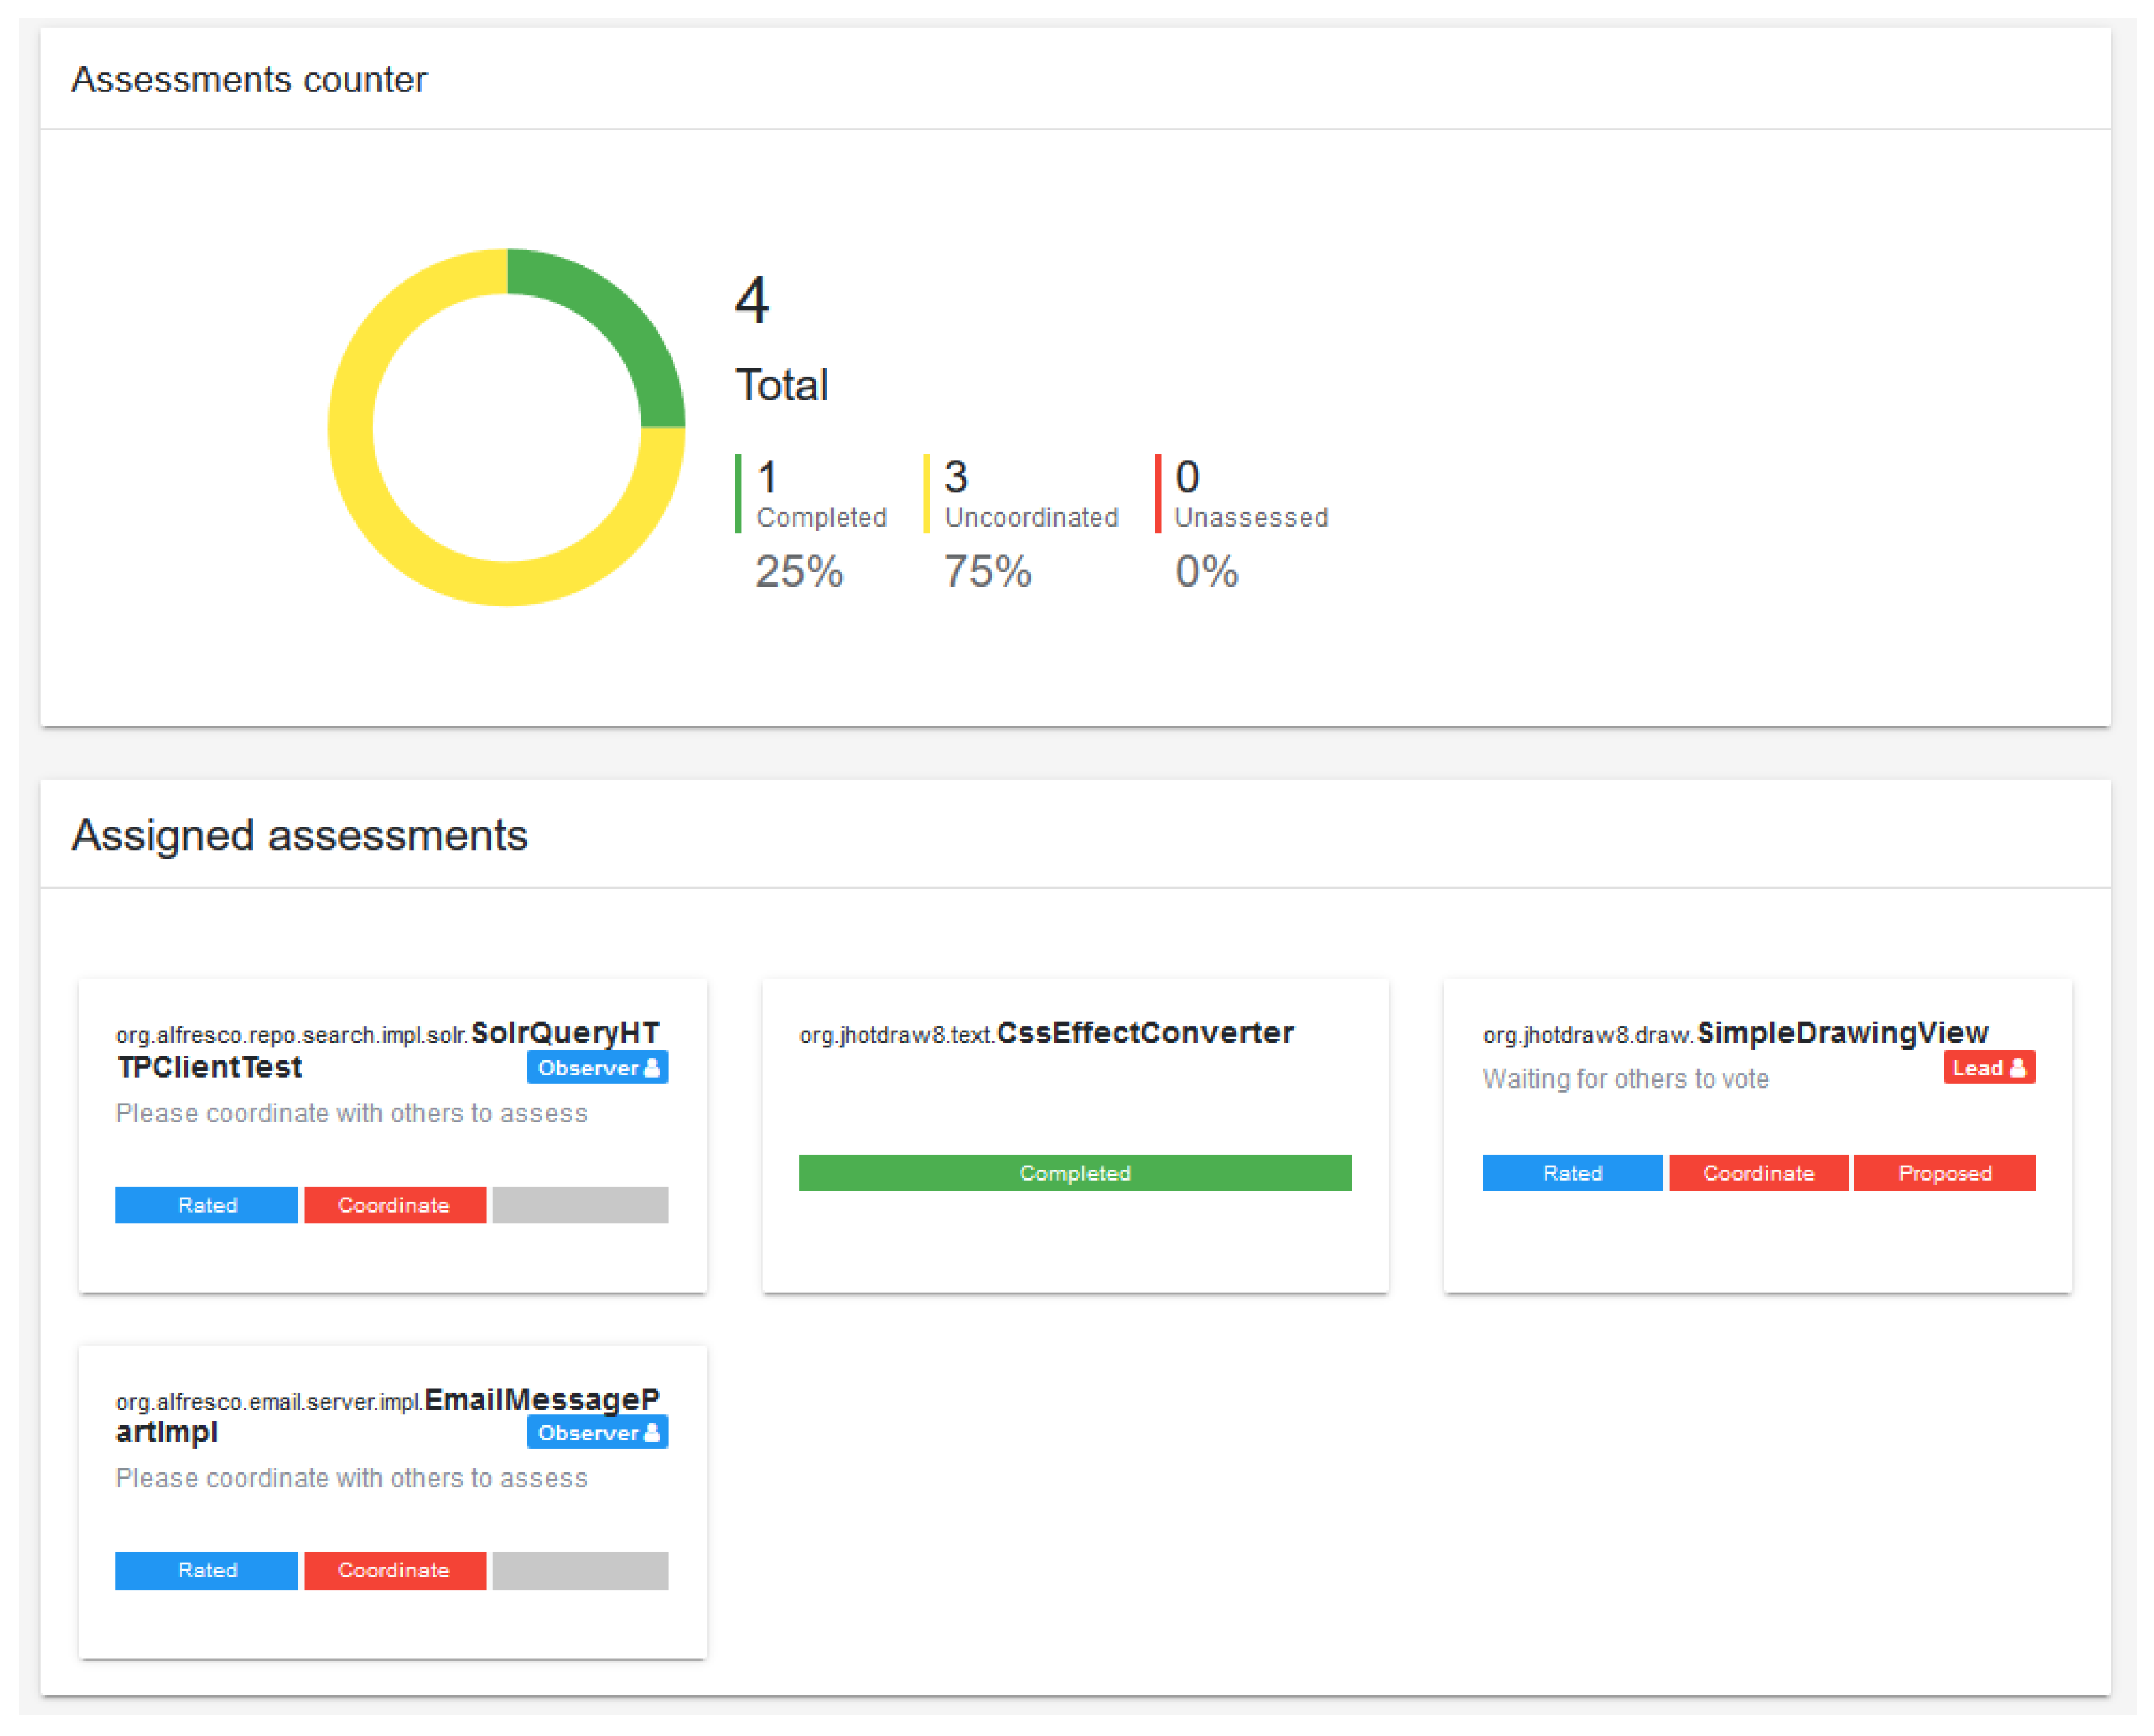Click Observer badge on EmailMessagePartImpl card
This screenshot has height=1736, width=2154.
point(597,1432)
